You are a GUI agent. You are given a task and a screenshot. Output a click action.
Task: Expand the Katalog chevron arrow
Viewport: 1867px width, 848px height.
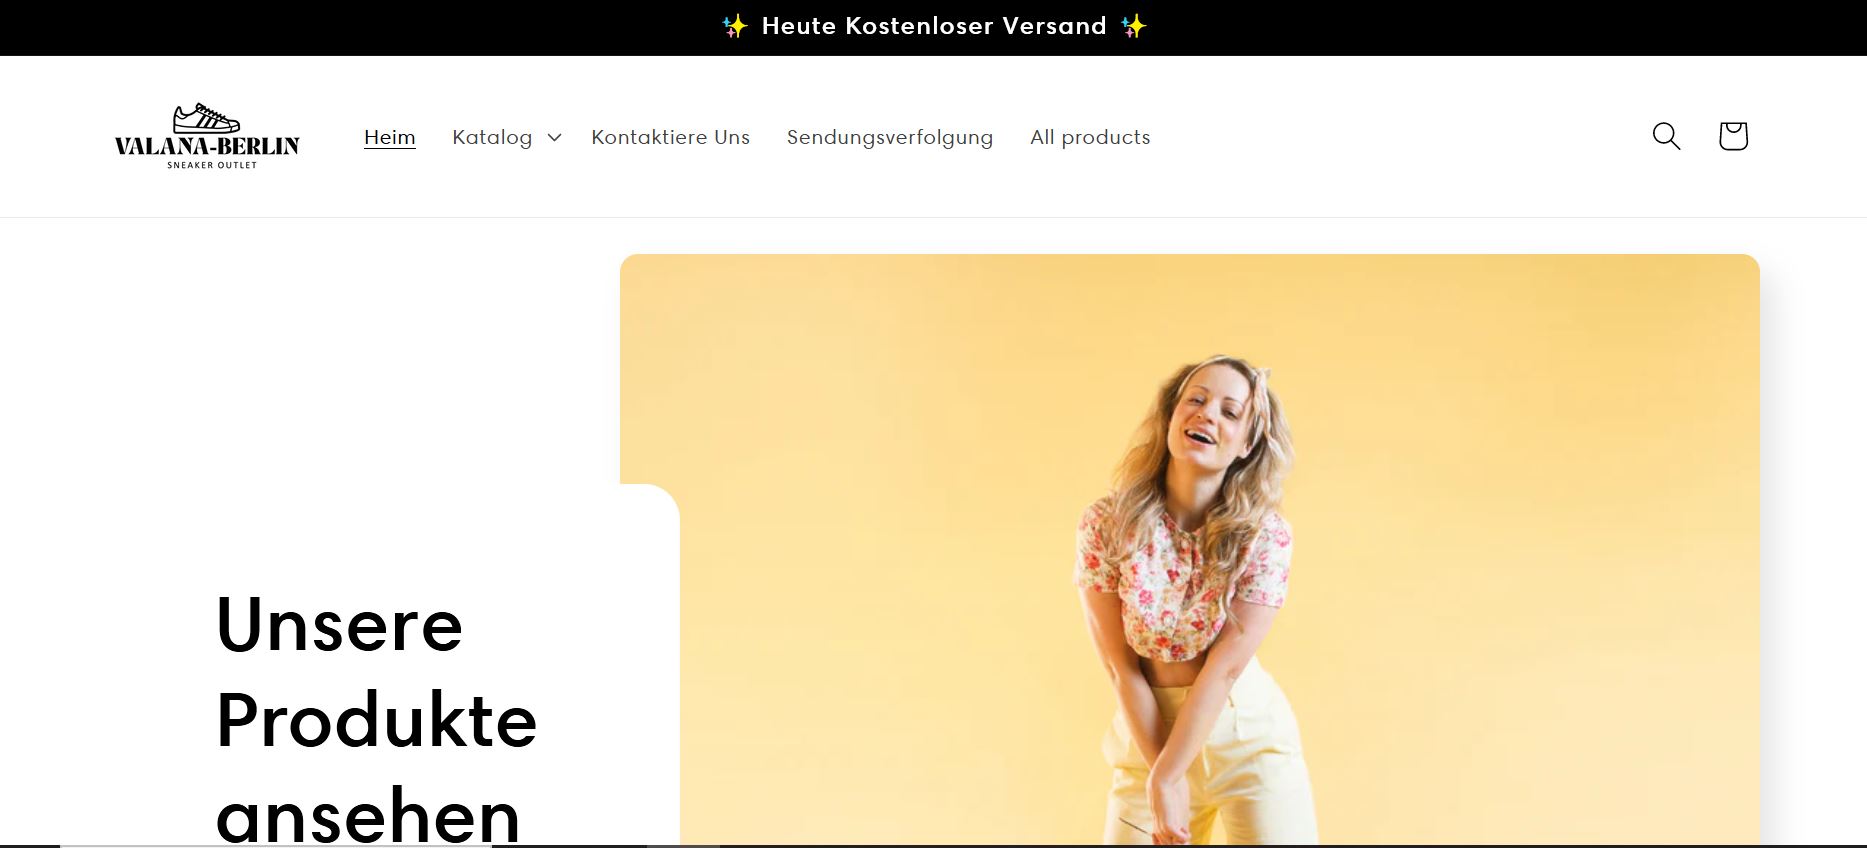pyautogui.click(x=555, y=137)
